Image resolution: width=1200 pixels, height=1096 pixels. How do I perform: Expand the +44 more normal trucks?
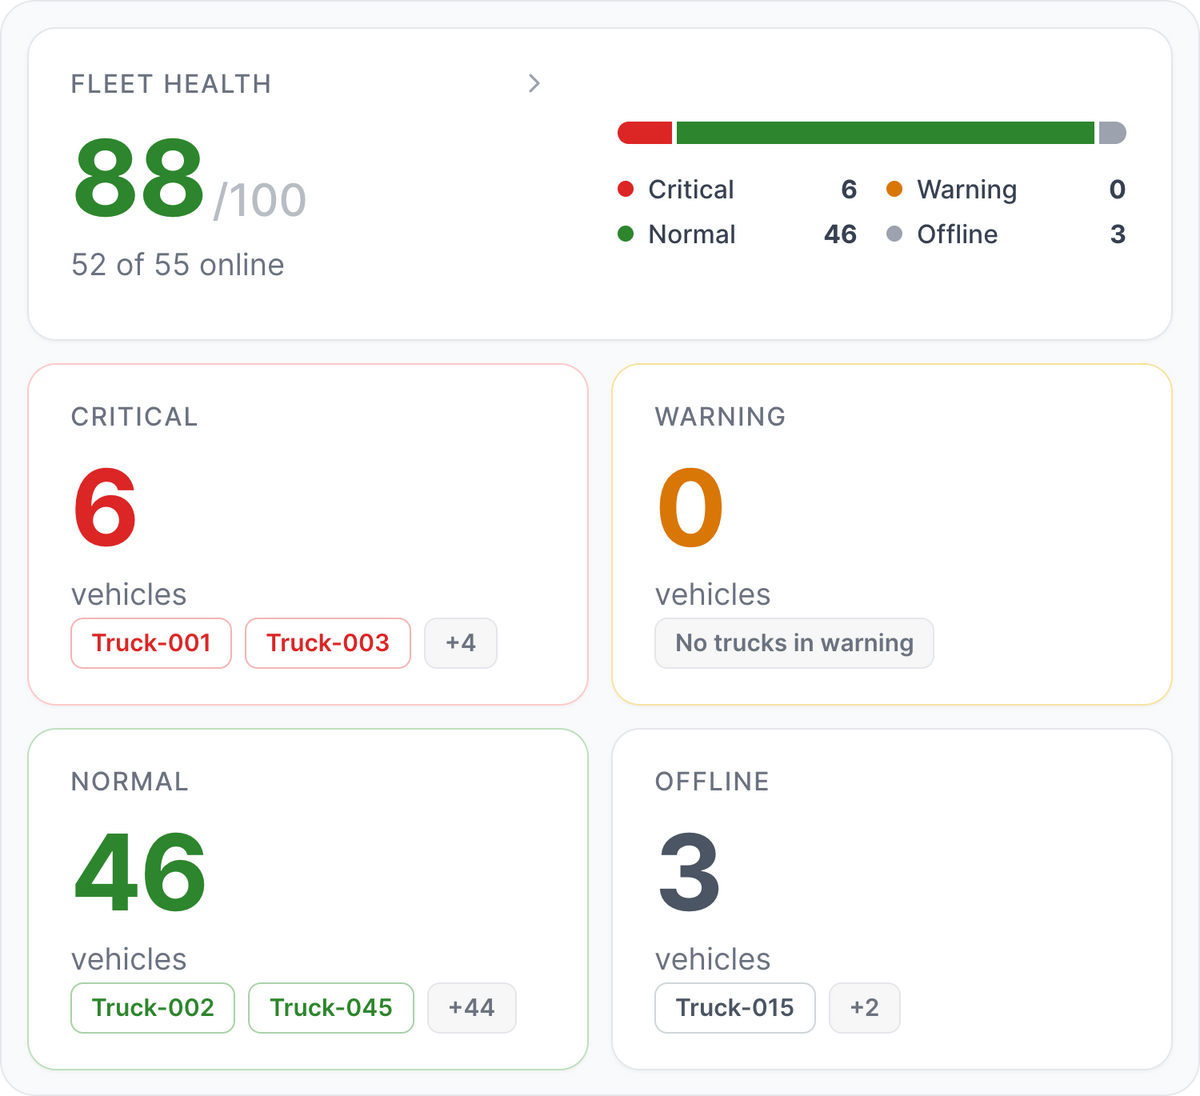pos(472,1008)
